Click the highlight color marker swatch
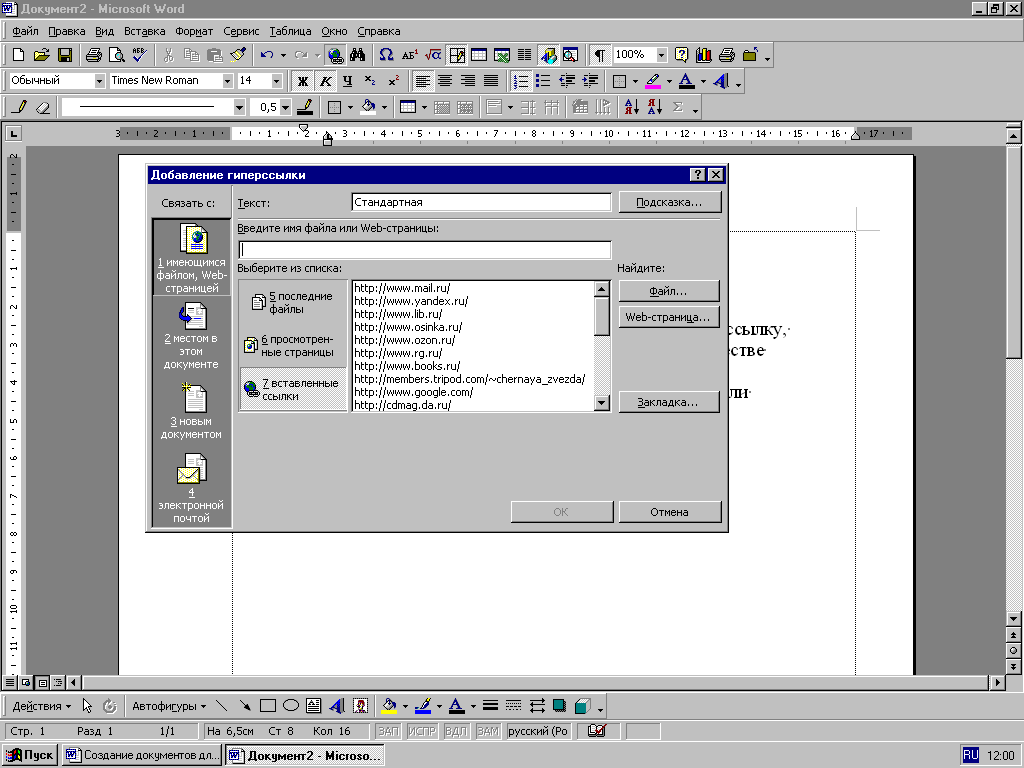The height and width of the screenshot is (768, 1024). tap(652, 81)
